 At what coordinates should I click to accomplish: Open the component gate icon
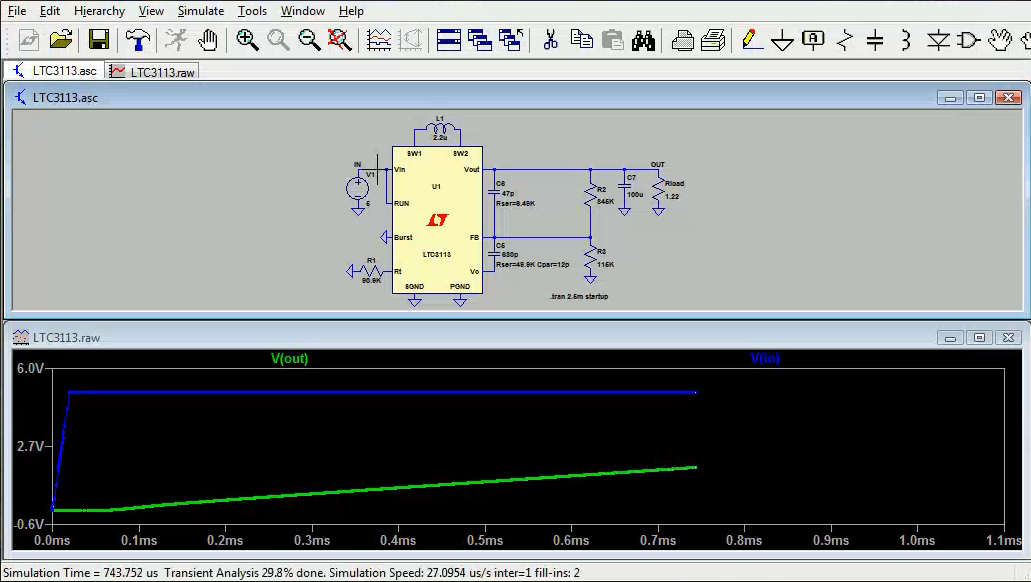click(x=968, y=40)
